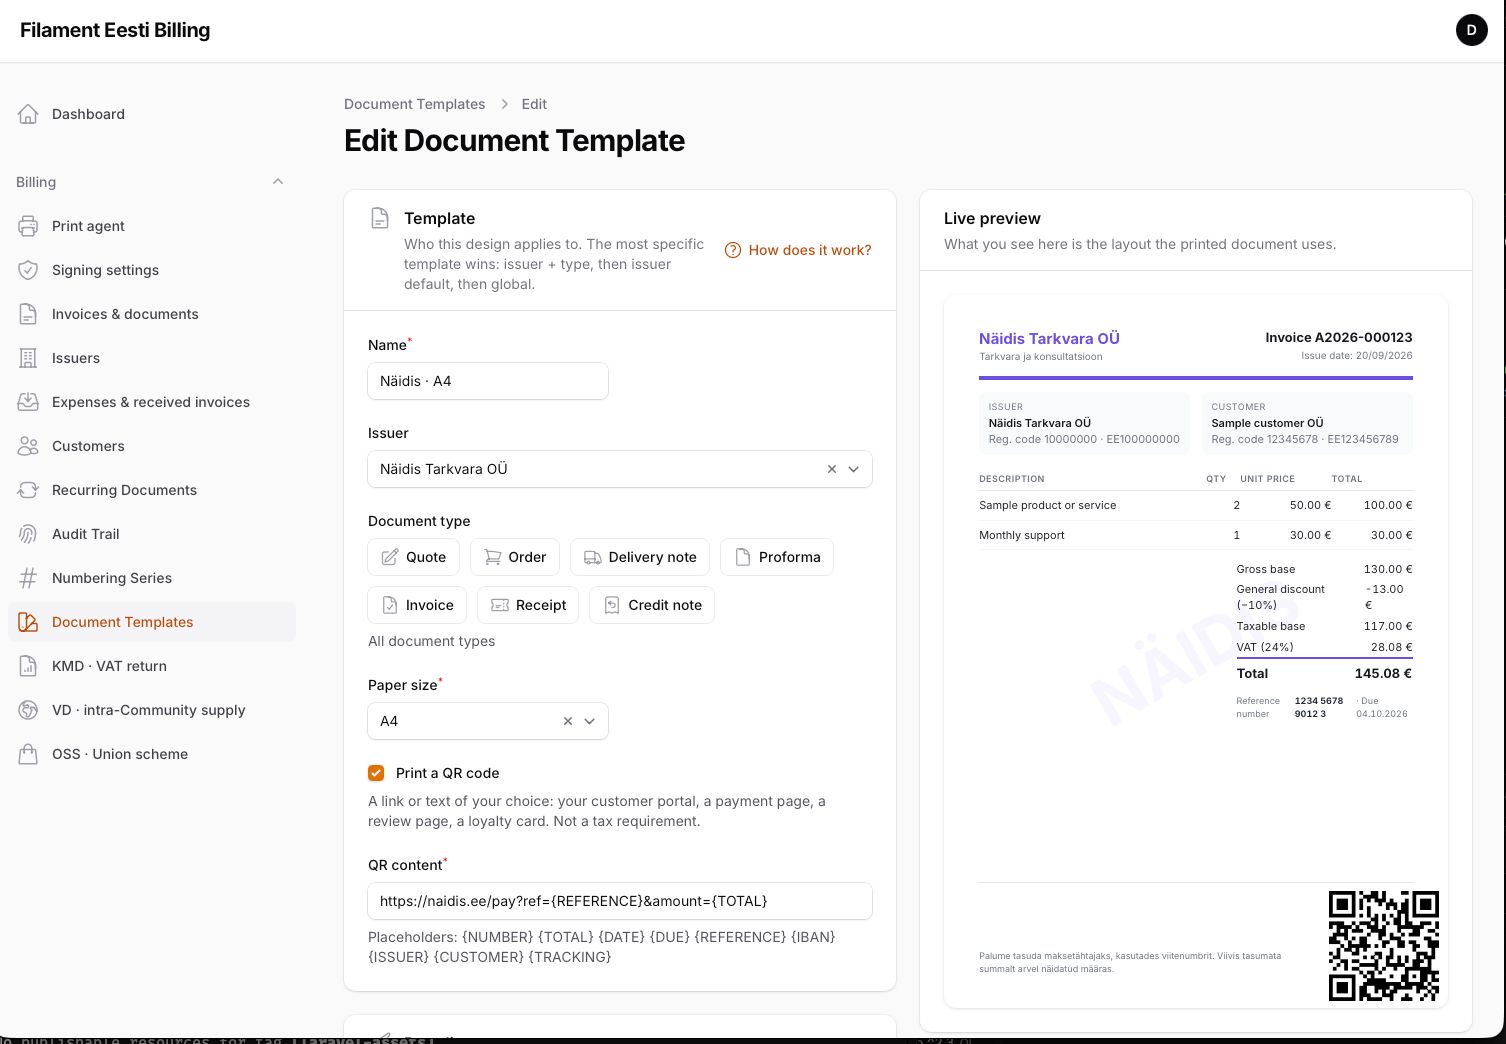
Task: Open Audit Trail in the sidebar
Action: coord(152,534)
